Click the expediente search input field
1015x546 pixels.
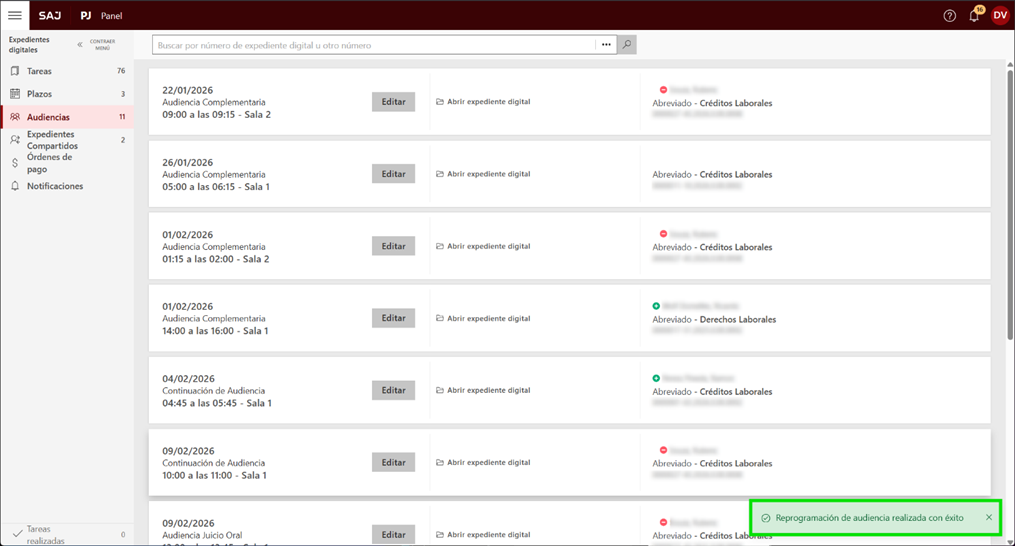pyautogui.click(x=374, y=45)
